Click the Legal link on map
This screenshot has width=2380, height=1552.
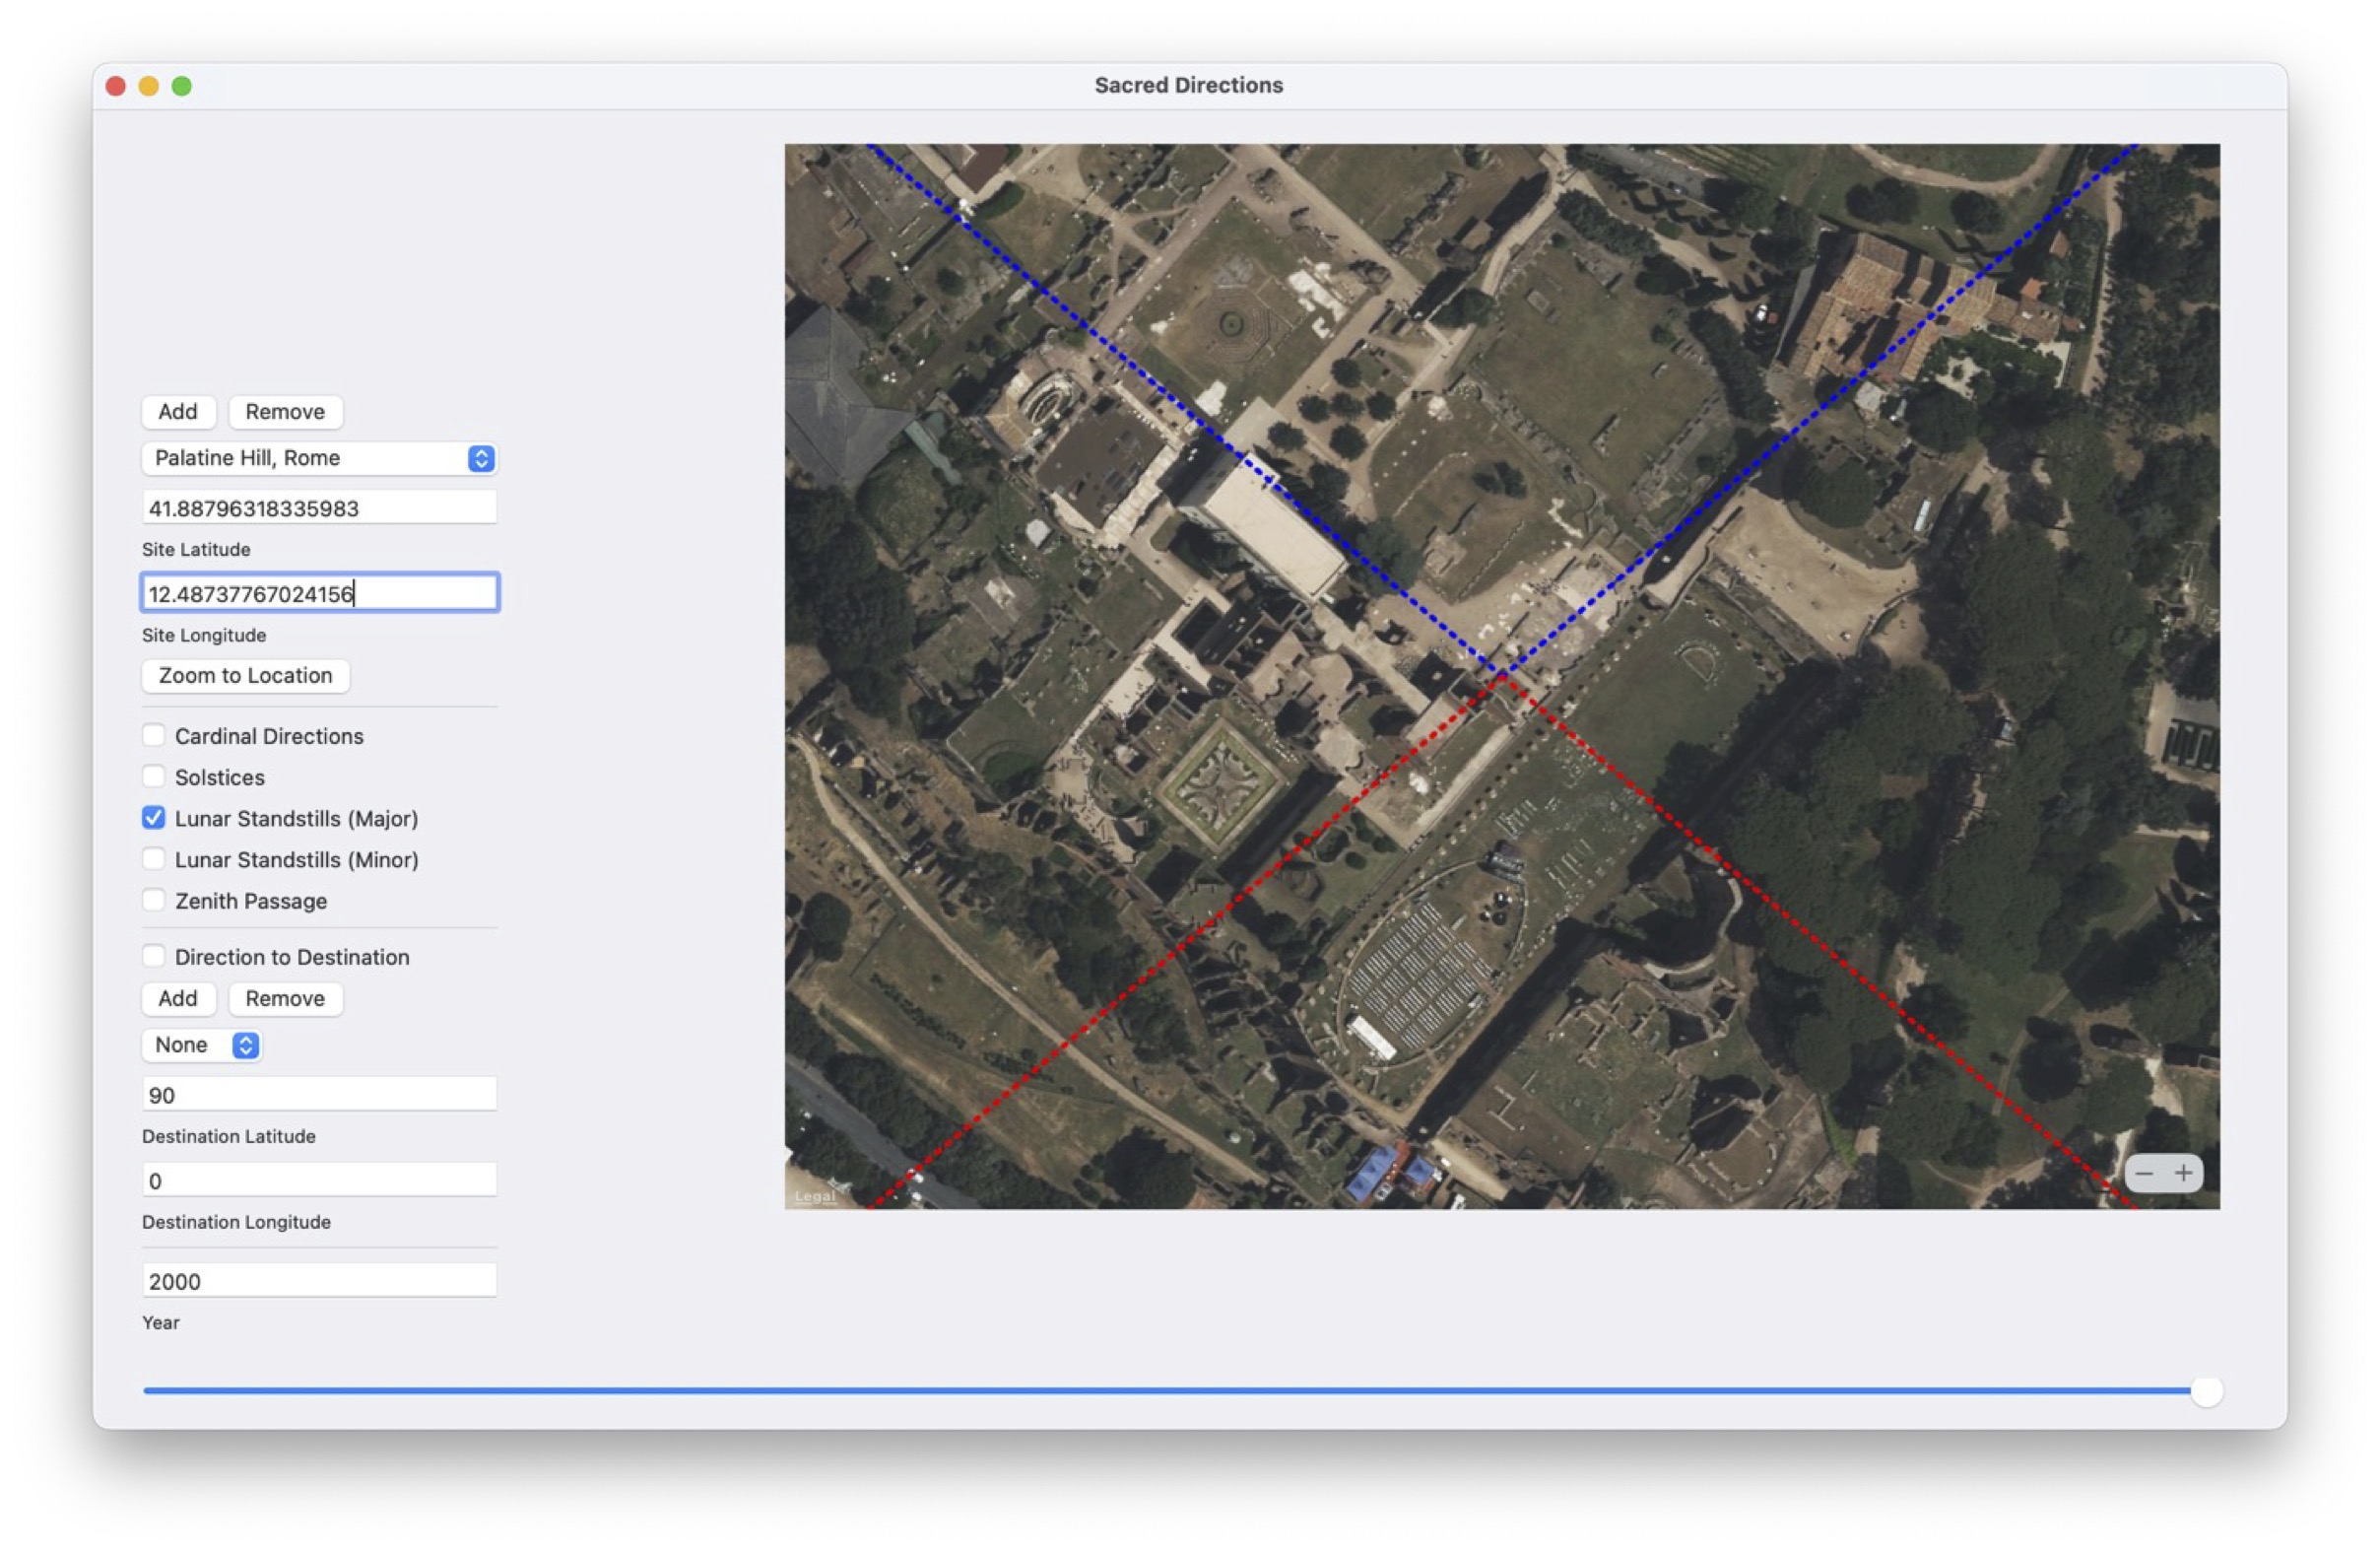click(814, 1196)
